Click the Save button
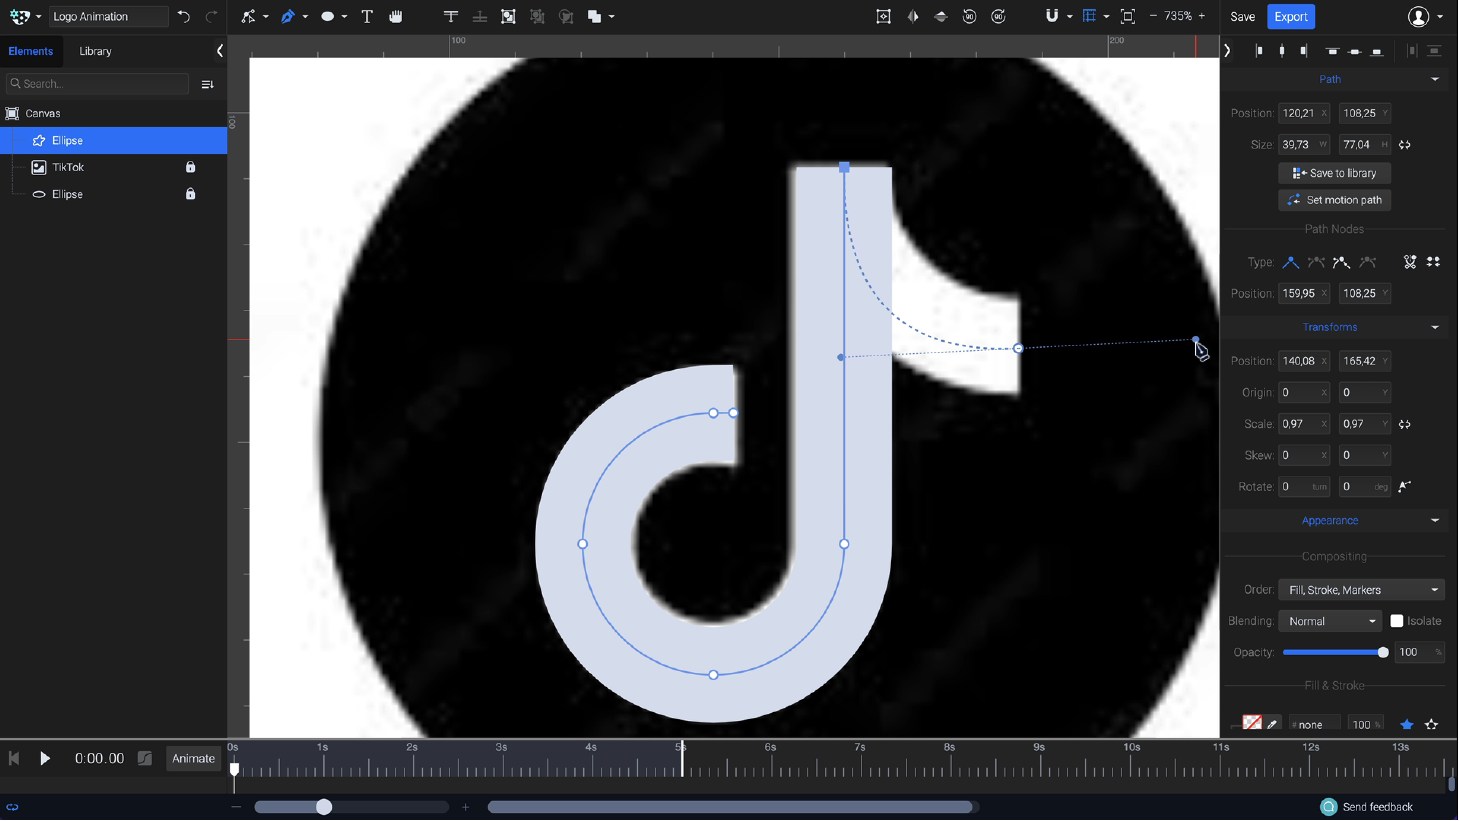The height and width of the screenshot is (821, 1459). click(1243, 17)
